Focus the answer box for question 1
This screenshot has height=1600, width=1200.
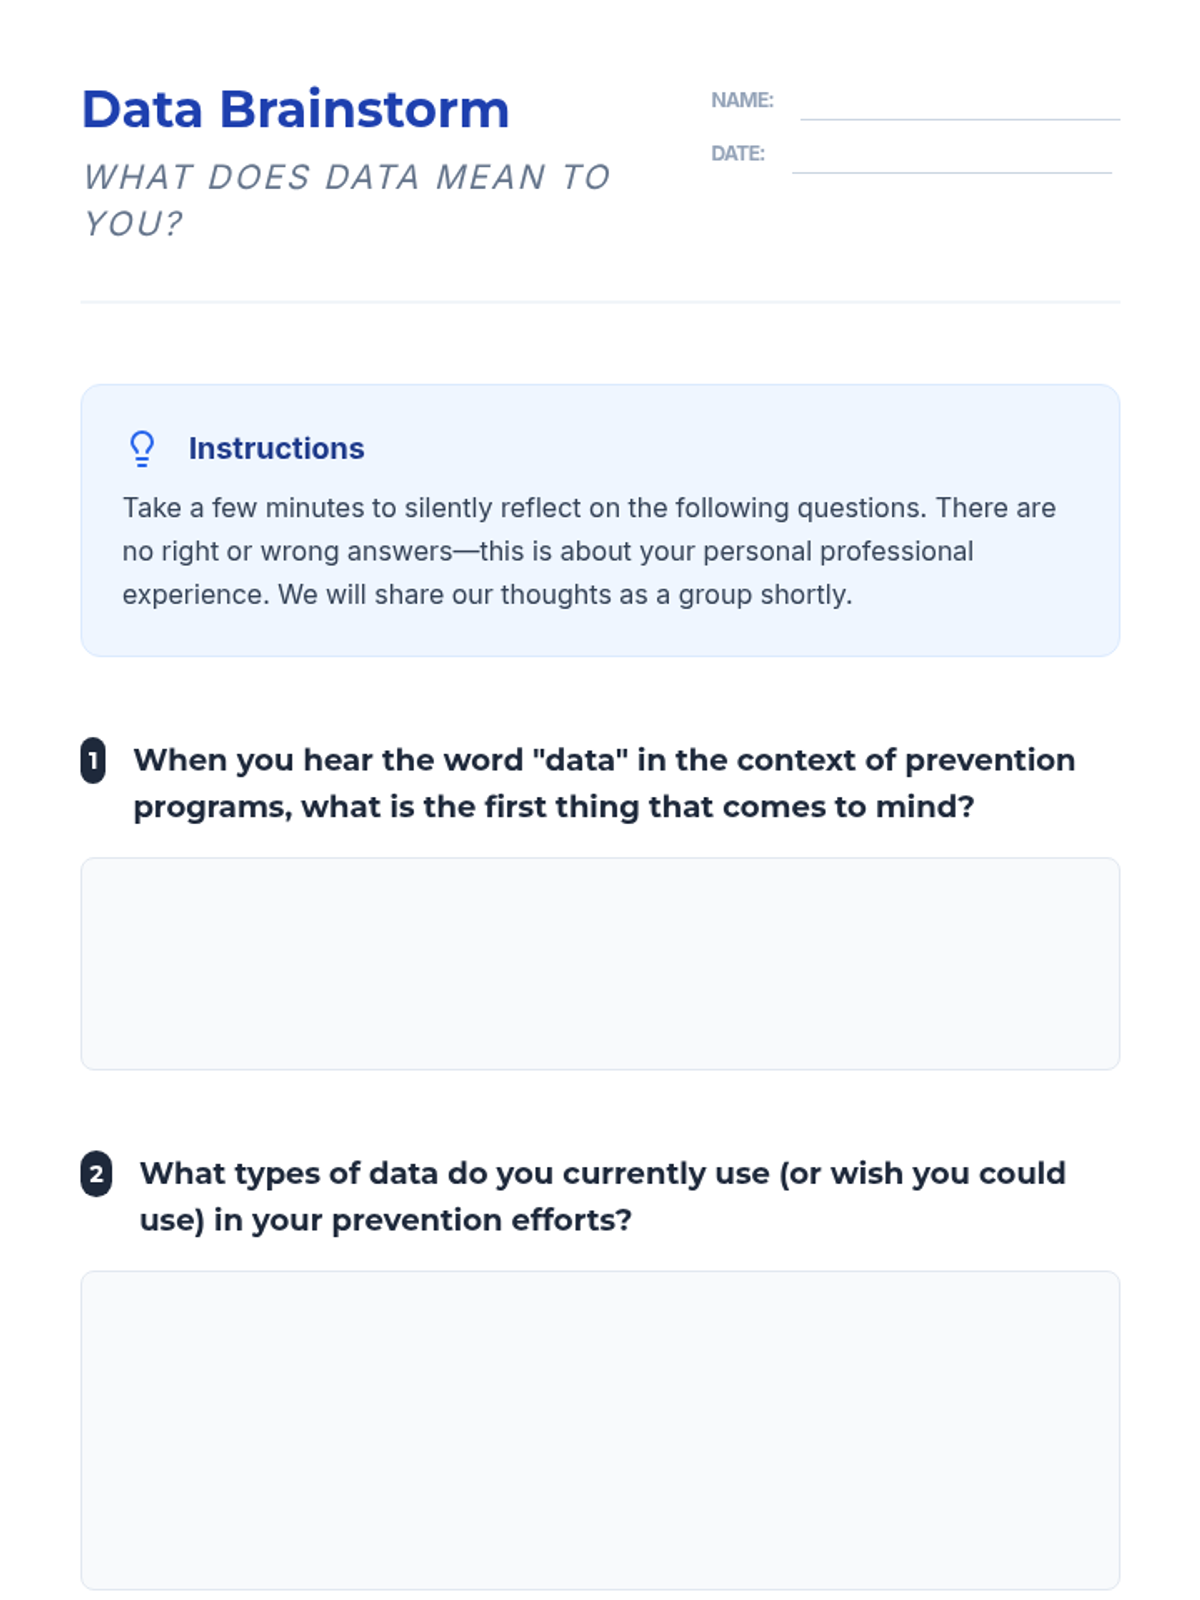[x=600, y=963]
